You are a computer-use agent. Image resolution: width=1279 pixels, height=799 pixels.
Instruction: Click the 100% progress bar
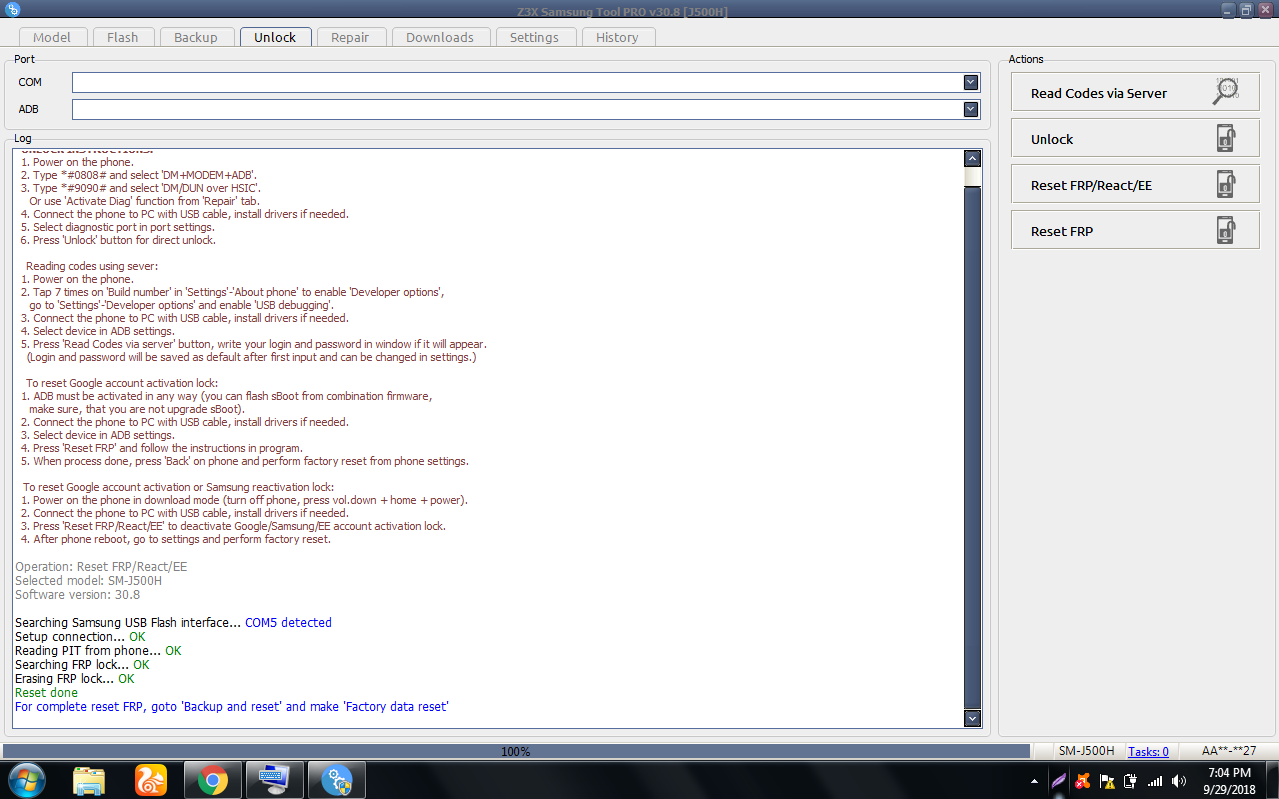tap(516, 751)
